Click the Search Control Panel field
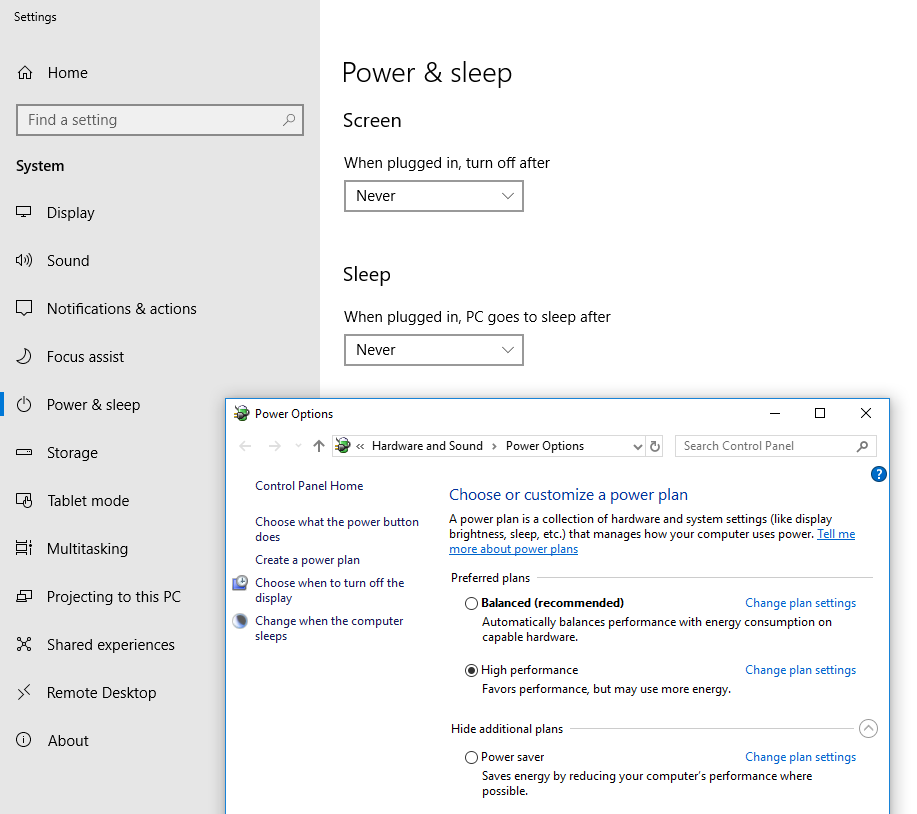 tap(766, 446)
